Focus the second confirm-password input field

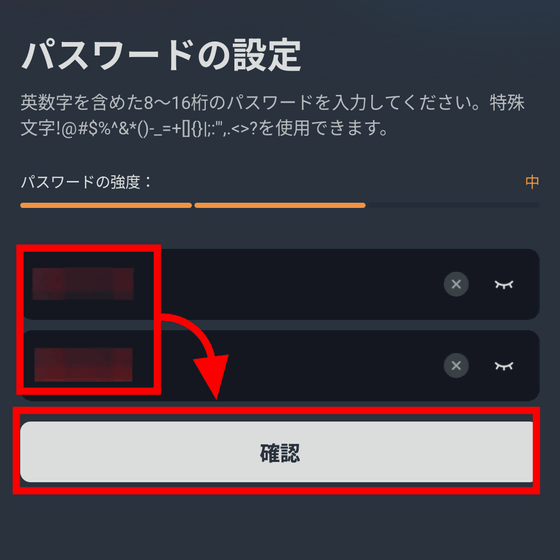point(280,365)
